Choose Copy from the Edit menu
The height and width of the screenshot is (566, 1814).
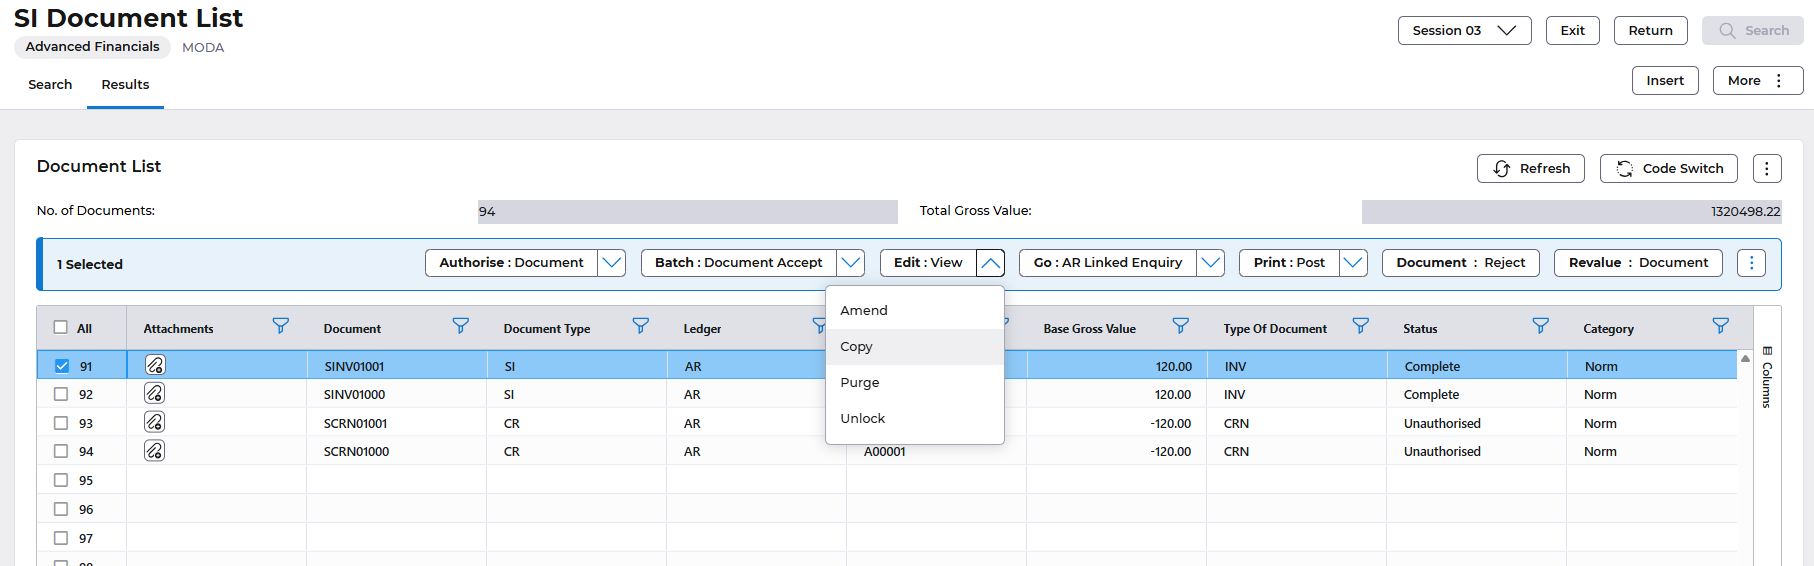pyautogui.click(x=857, y=347)
